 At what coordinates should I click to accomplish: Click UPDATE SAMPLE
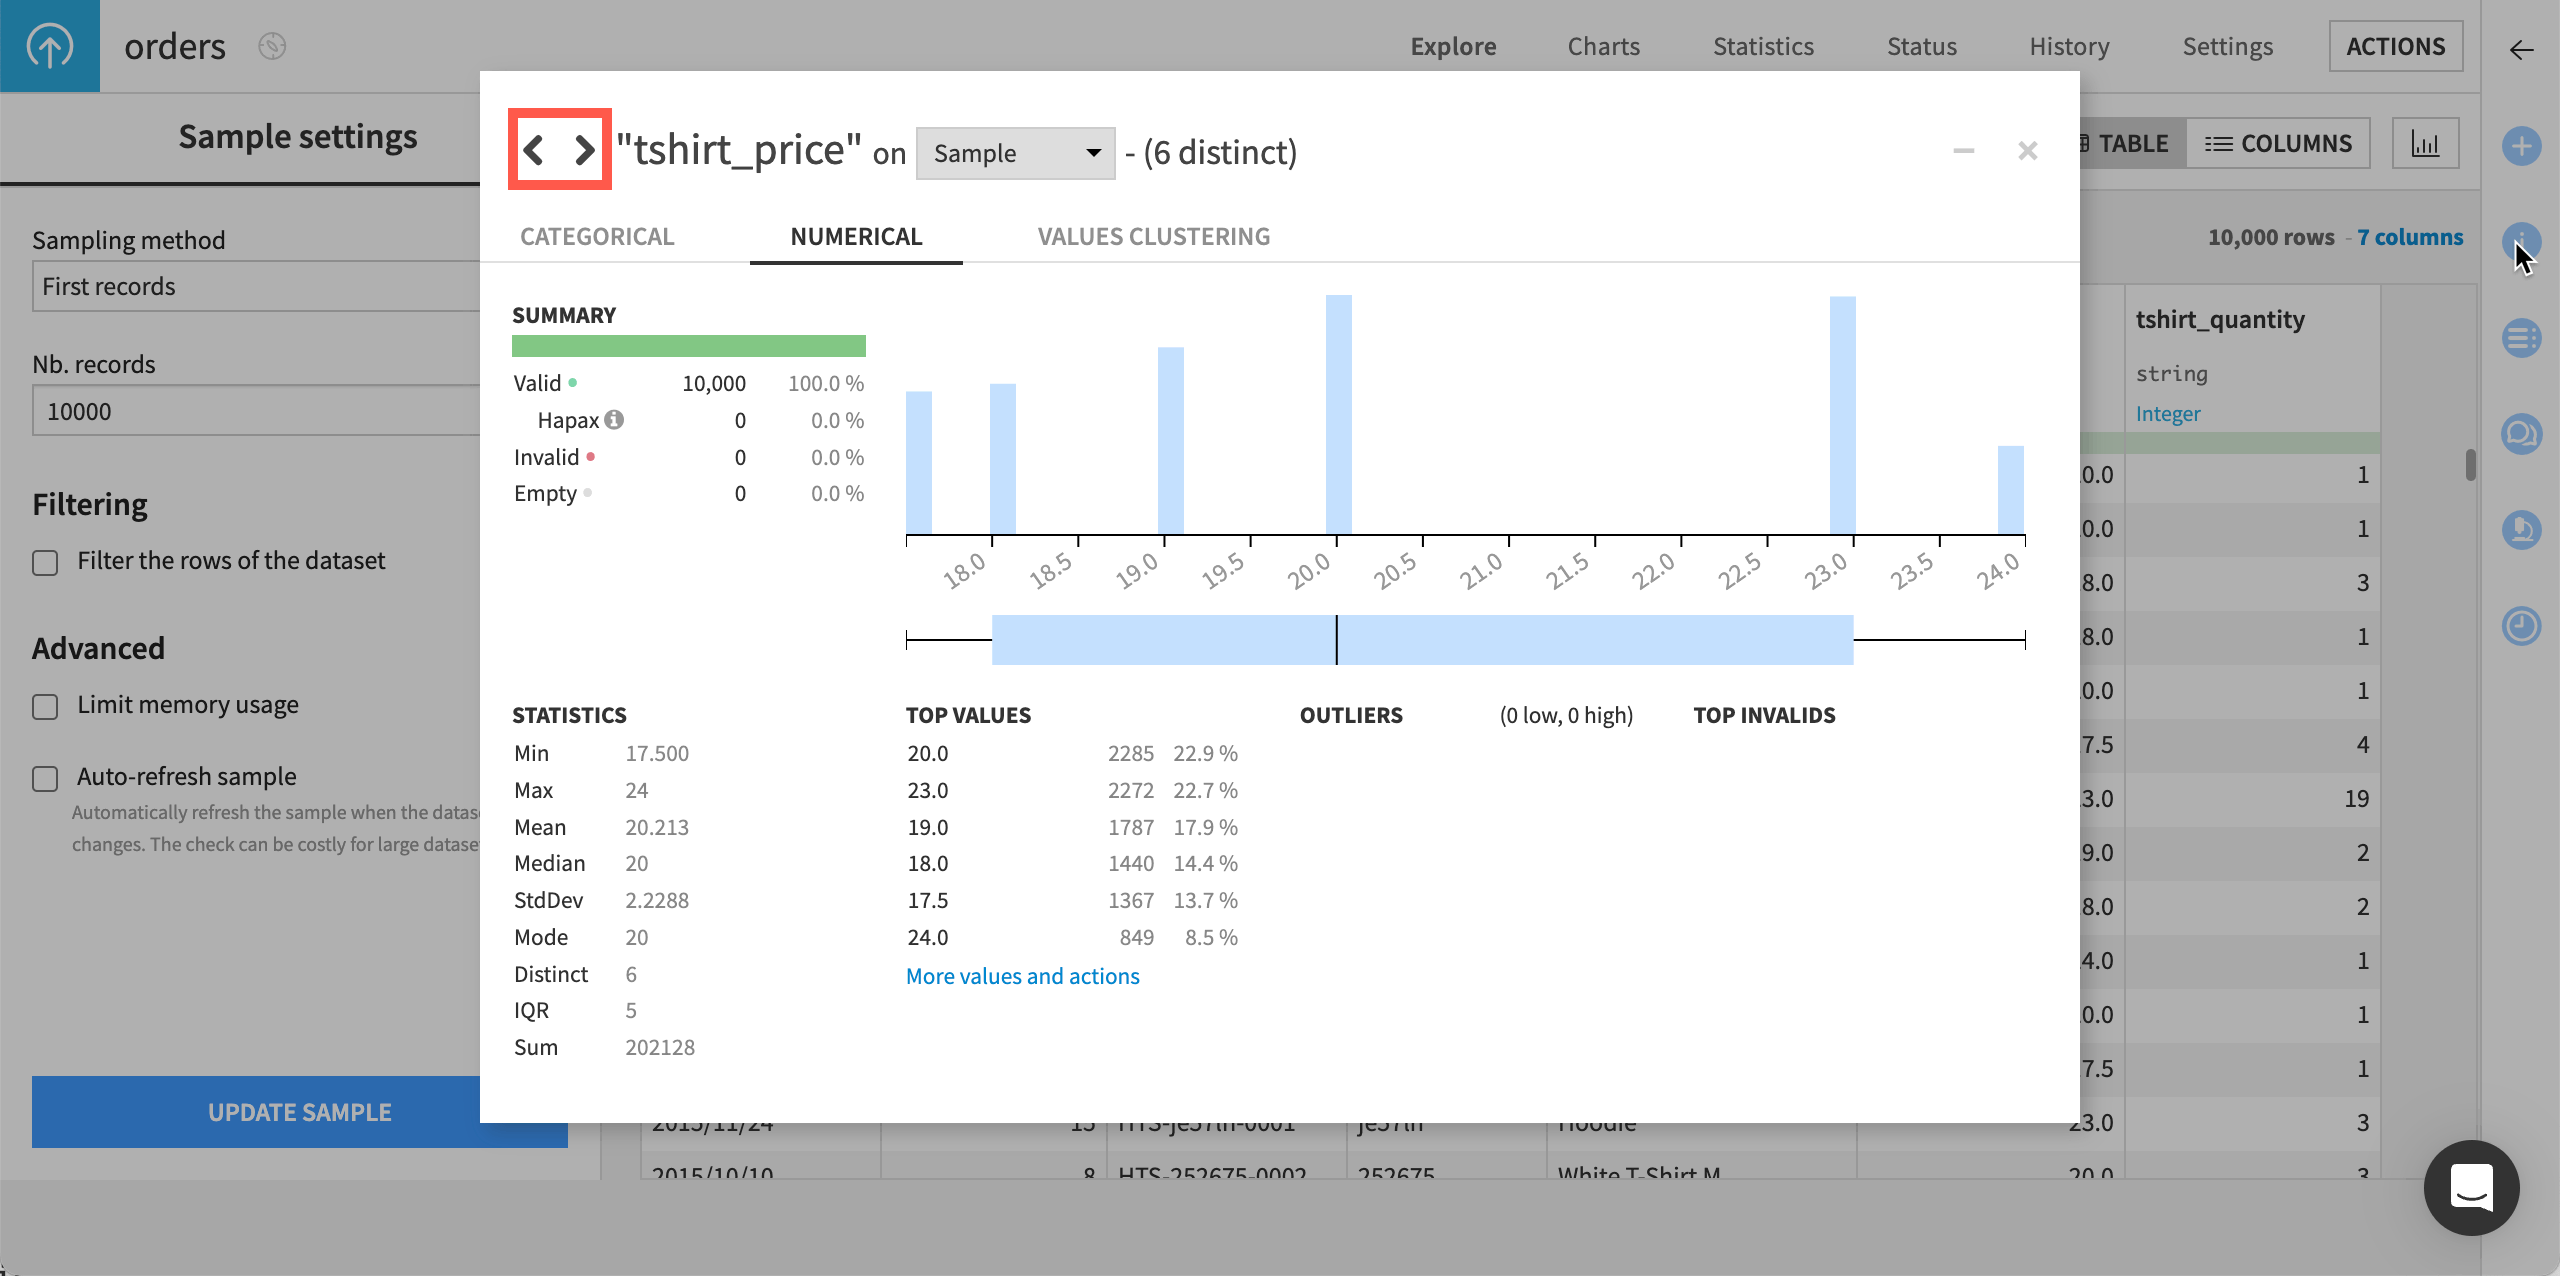tap(299, 1111)
